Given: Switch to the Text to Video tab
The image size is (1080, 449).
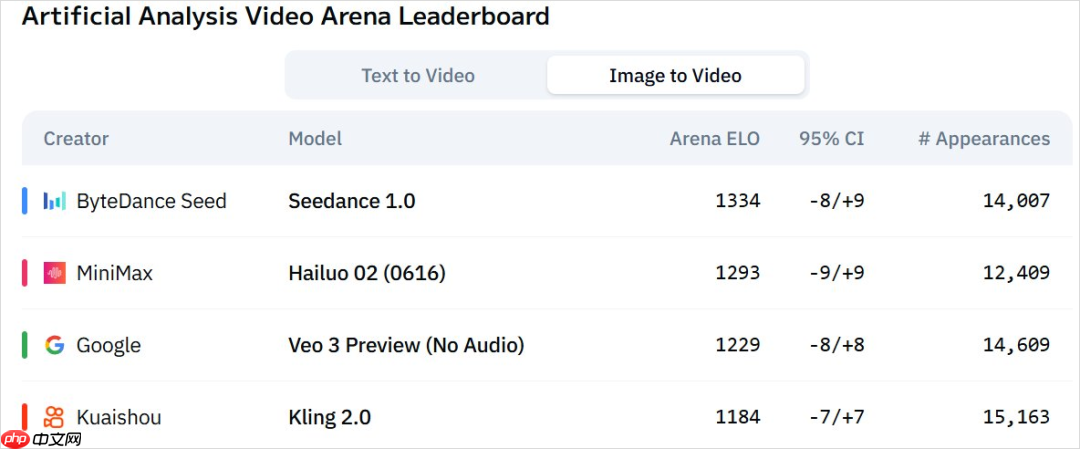Looking at the screenshot, I should (x=418, y=75).
